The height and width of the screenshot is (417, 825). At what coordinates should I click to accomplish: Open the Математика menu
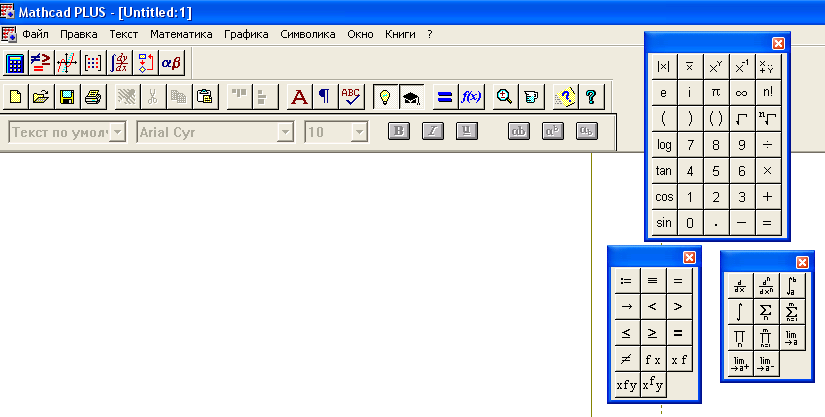point(181,34)
